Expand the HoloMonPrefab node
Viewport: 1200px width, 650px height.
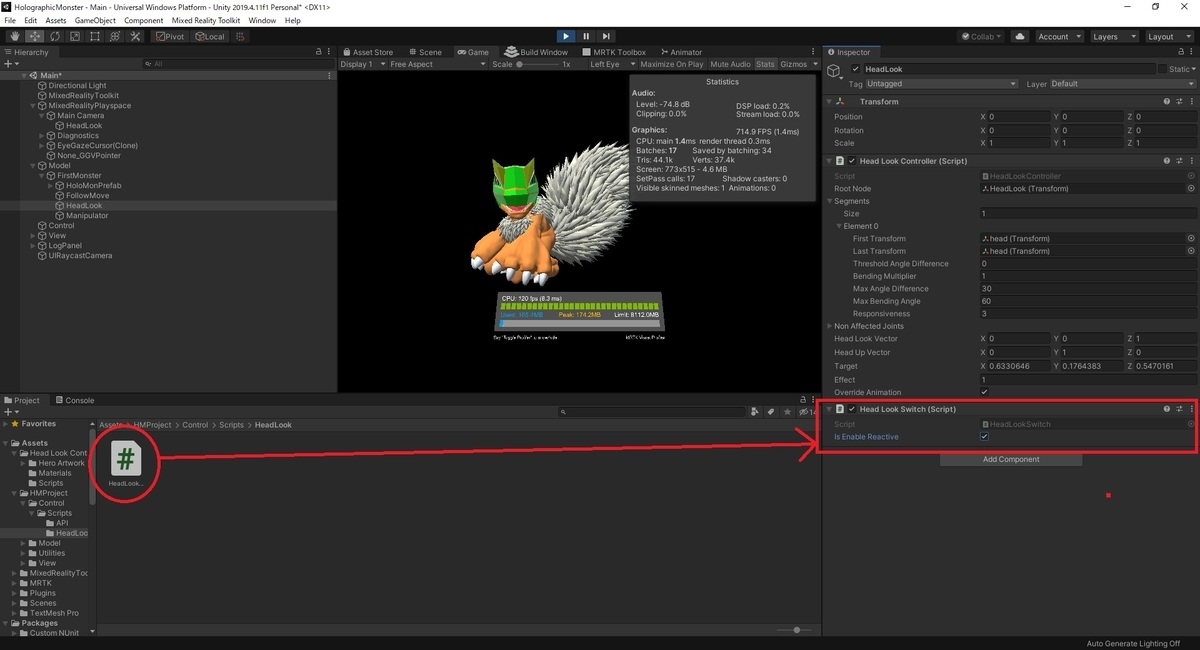coord(51,185)
